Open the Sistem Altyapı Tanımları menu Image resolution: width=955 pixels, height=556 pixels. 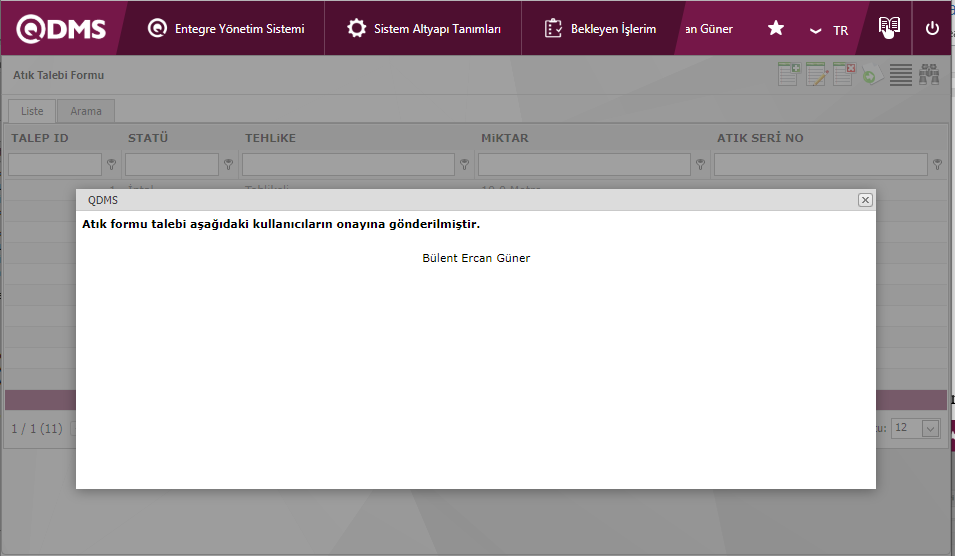(x=424, y=29)
